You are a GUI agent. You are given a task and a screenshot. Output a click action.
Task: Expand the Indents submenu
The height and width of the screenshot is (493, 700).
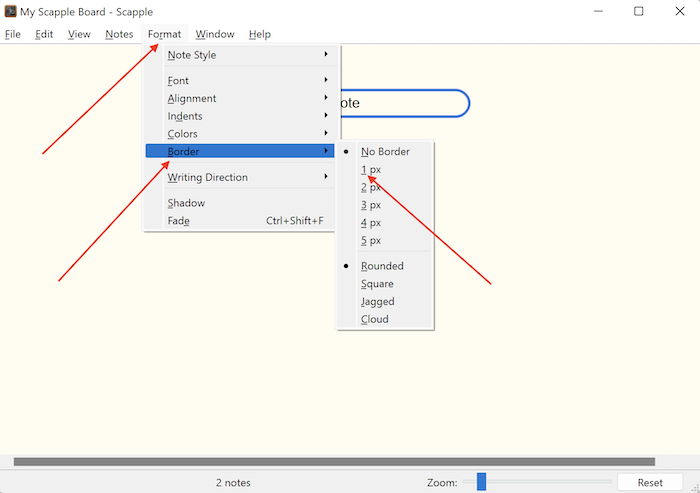[240, 116]
